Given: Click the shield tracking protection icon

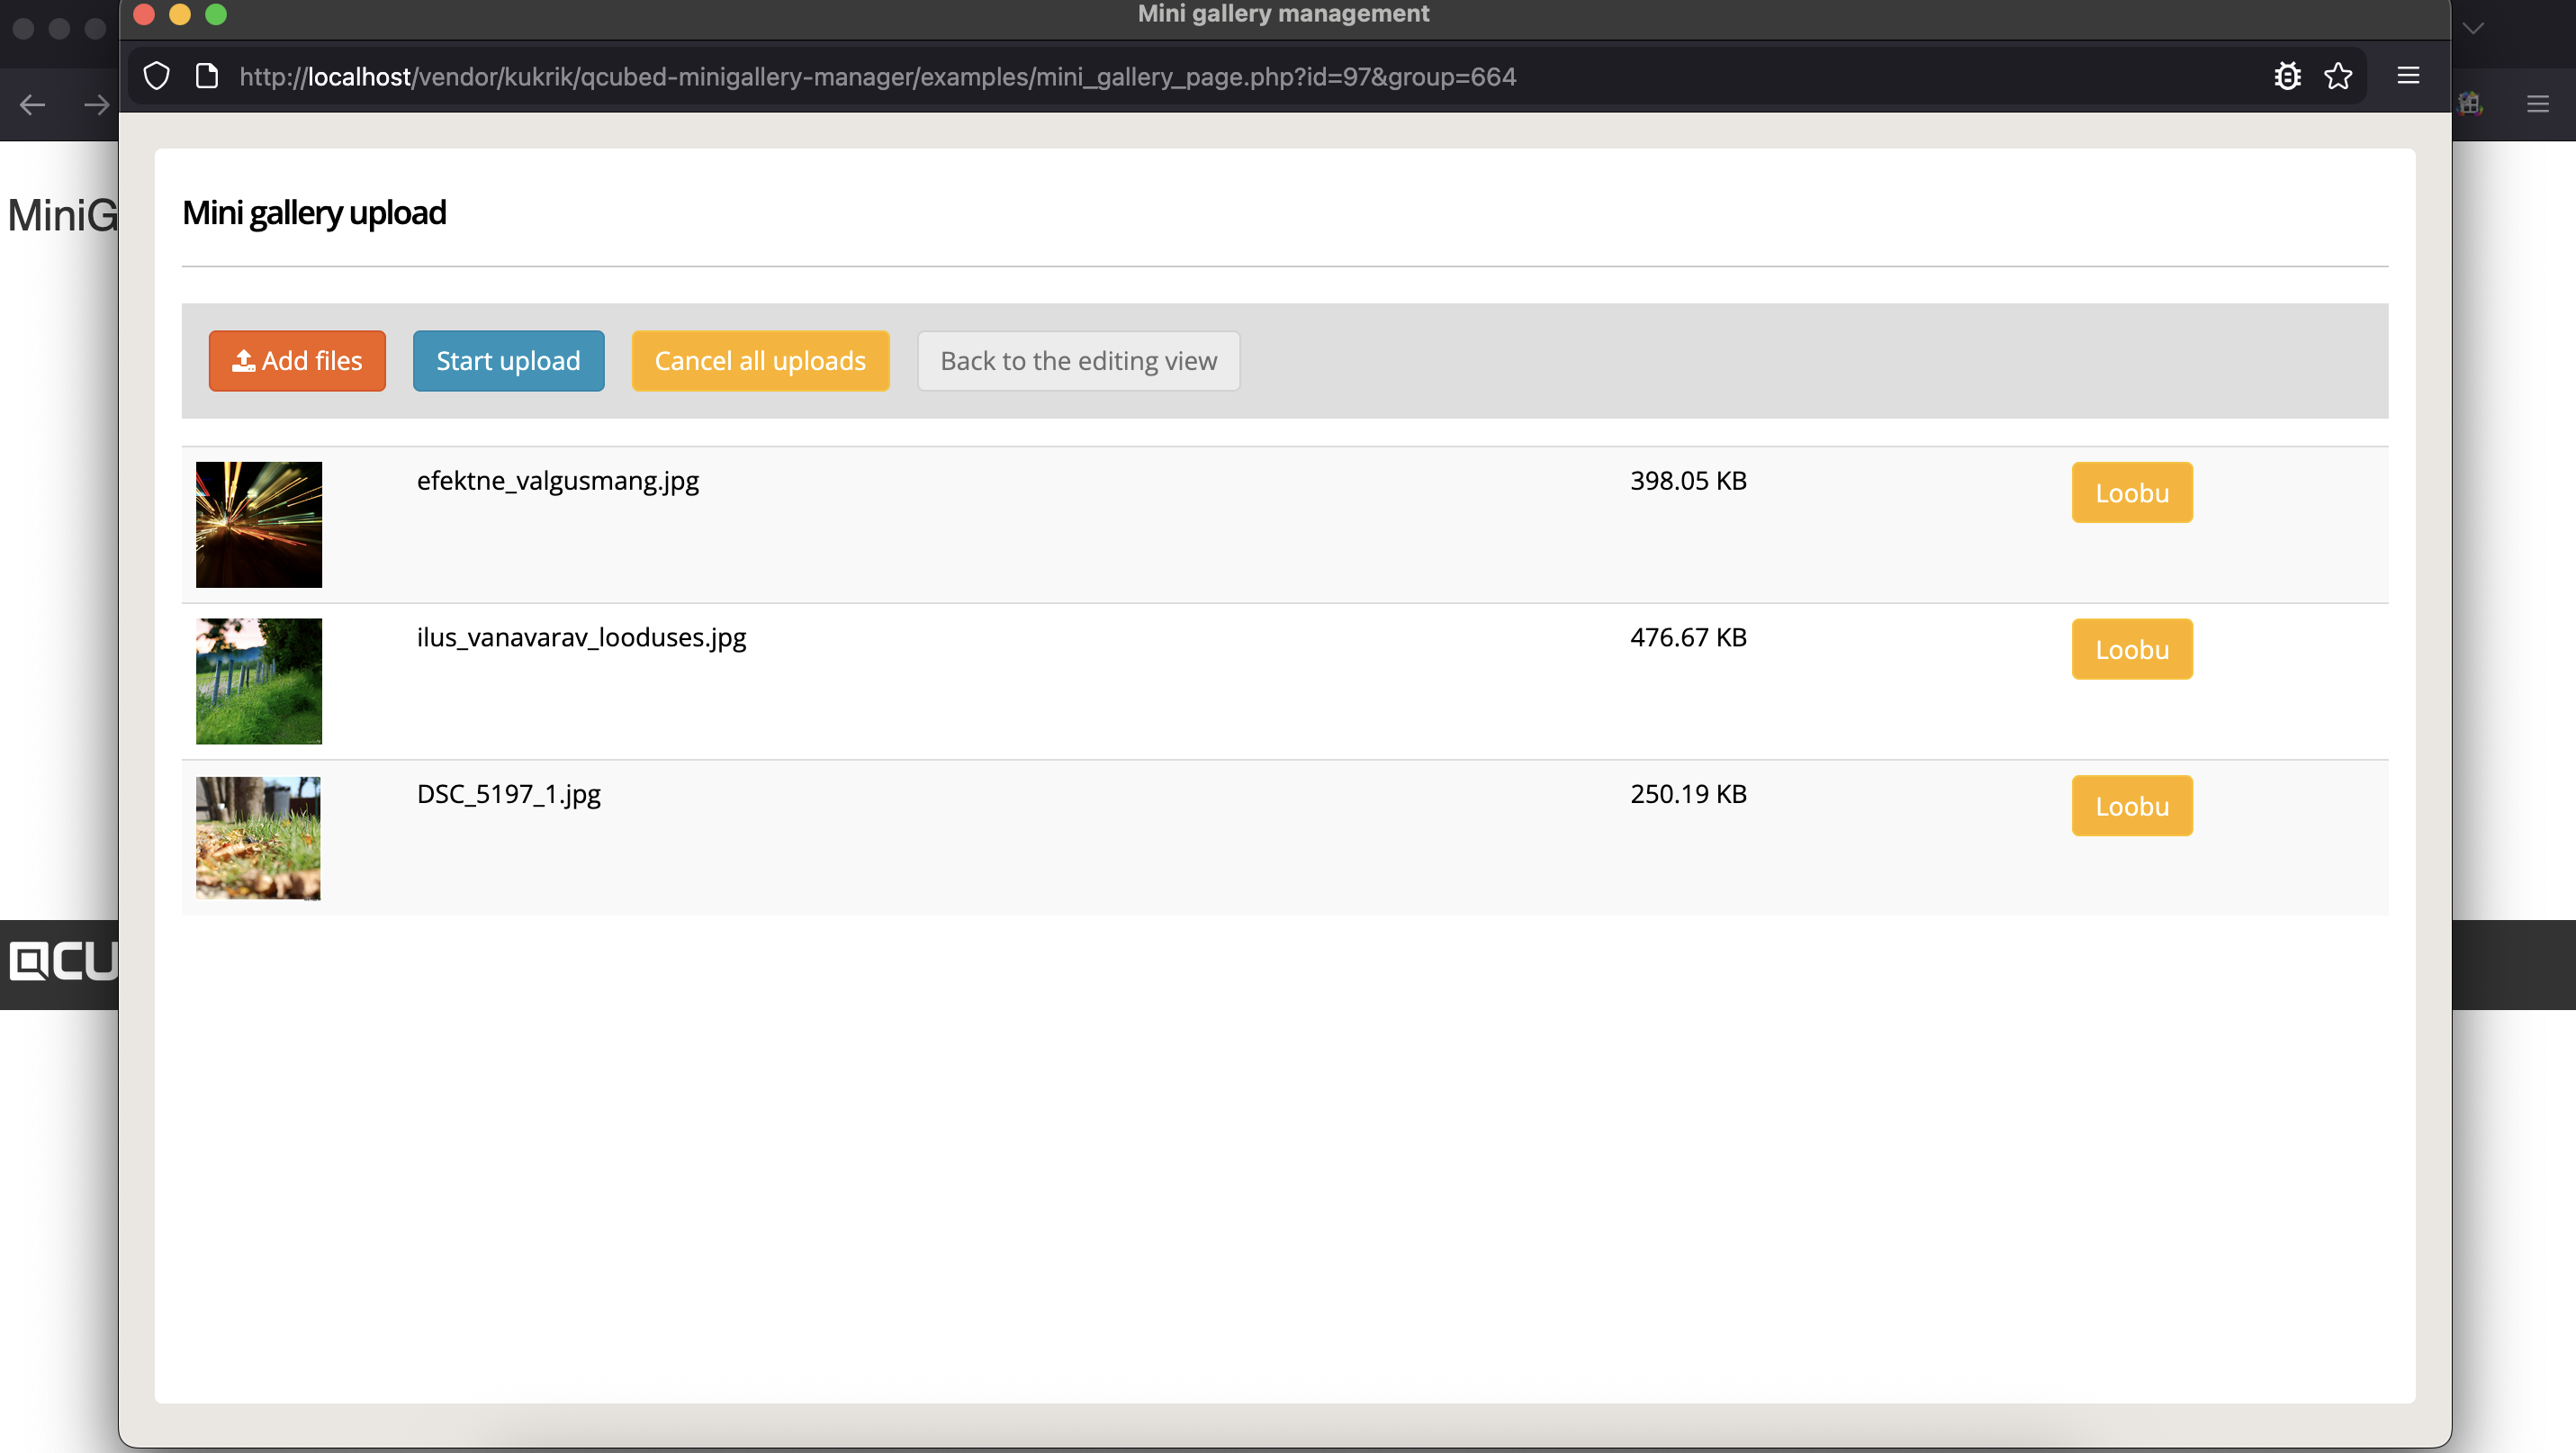Looking at the screenshot, I should 156,76.
